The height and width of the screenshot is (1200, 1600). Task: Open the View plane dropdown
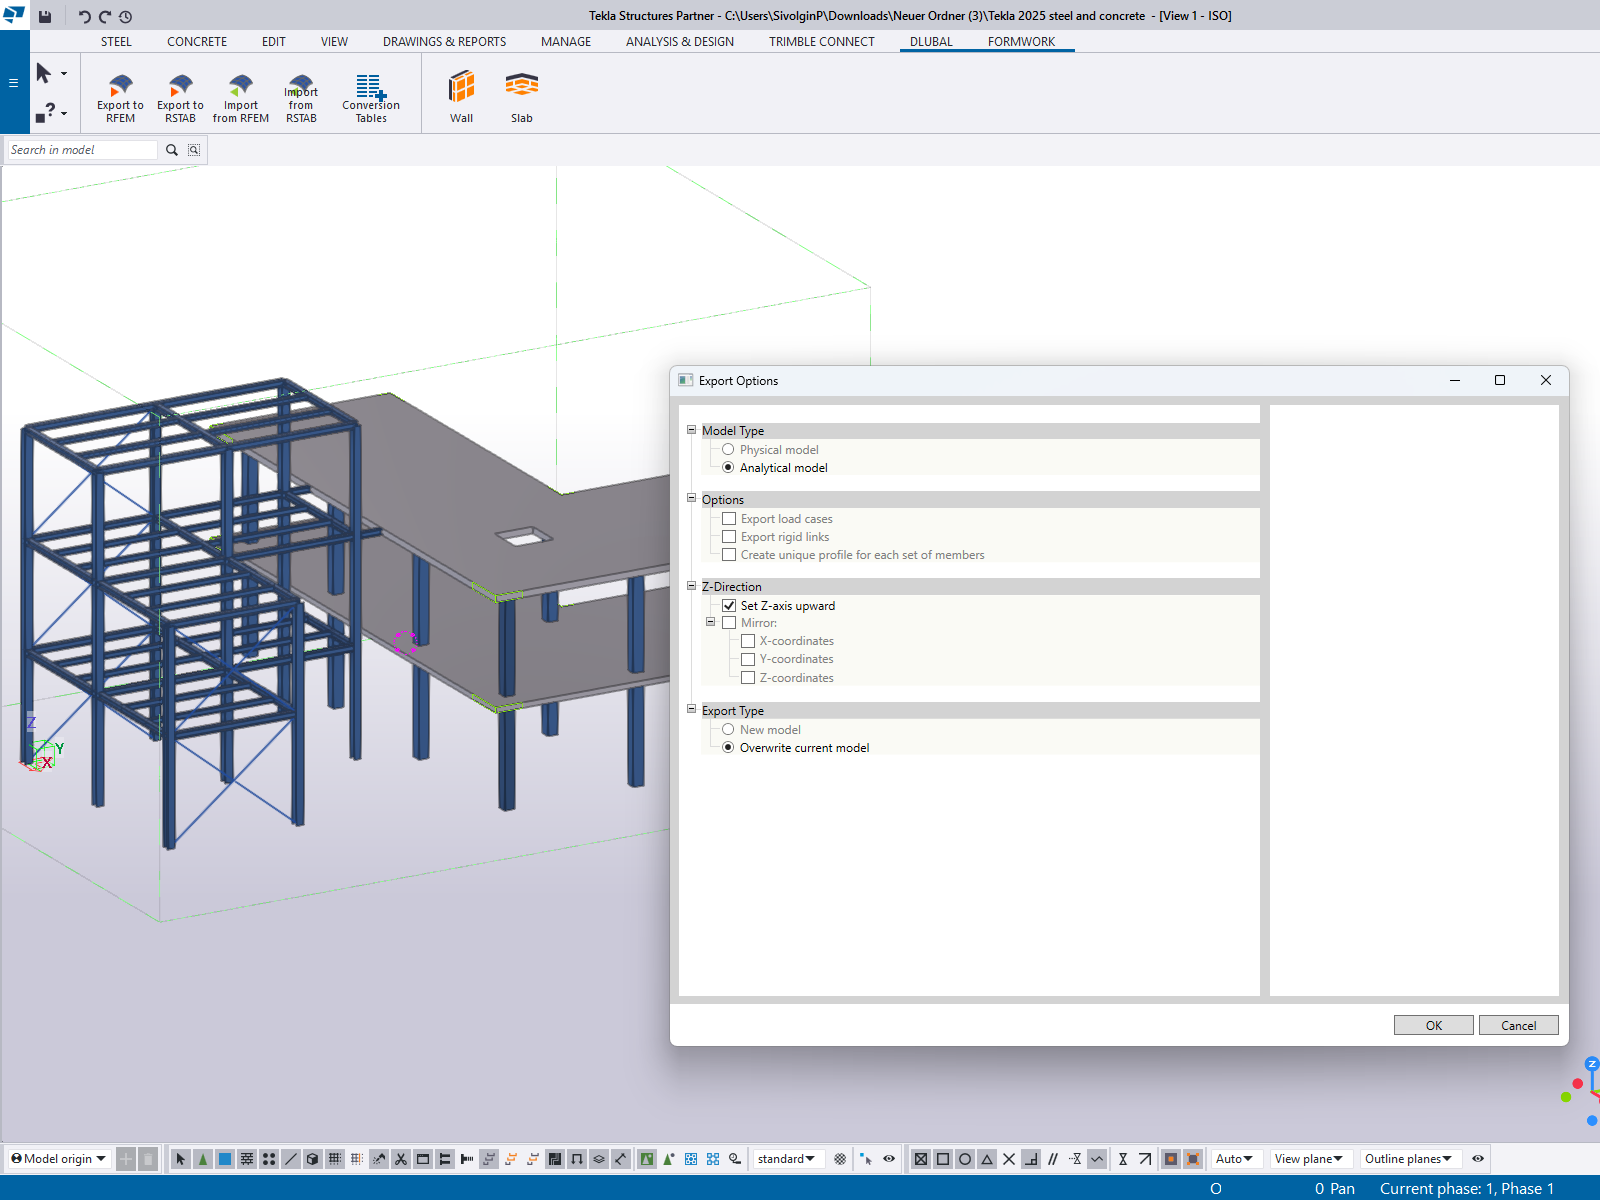click(1308, 1159)
